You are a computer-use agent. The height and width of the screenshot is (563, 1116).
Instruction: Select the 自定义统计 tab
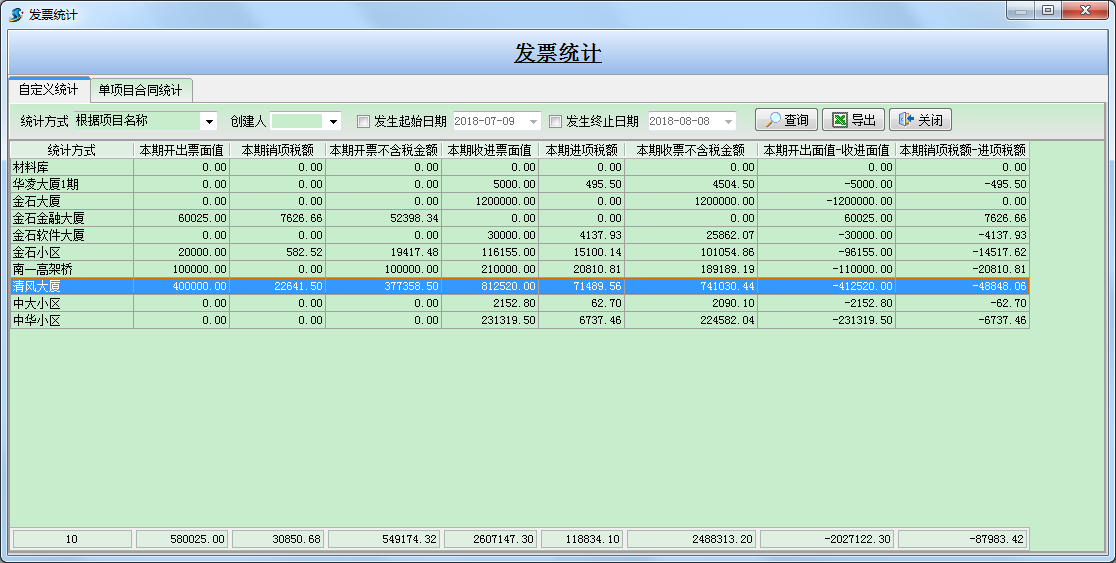tap(48, 89)
